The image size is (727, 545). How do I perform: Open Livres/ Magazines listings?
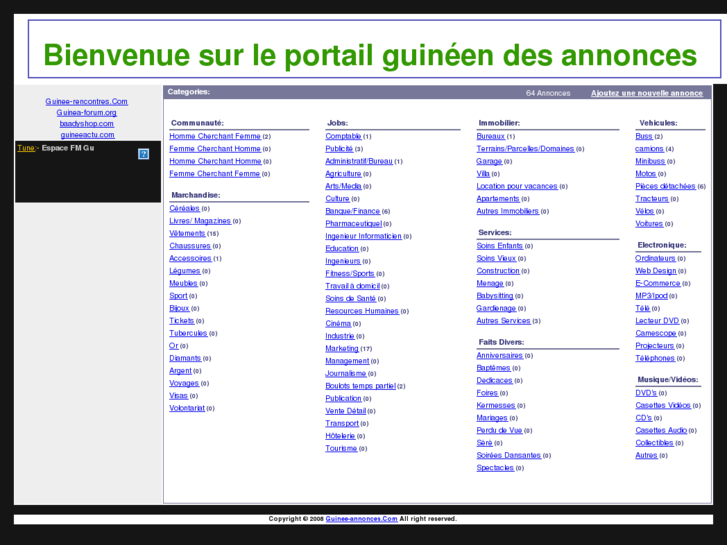coord(200,221)
